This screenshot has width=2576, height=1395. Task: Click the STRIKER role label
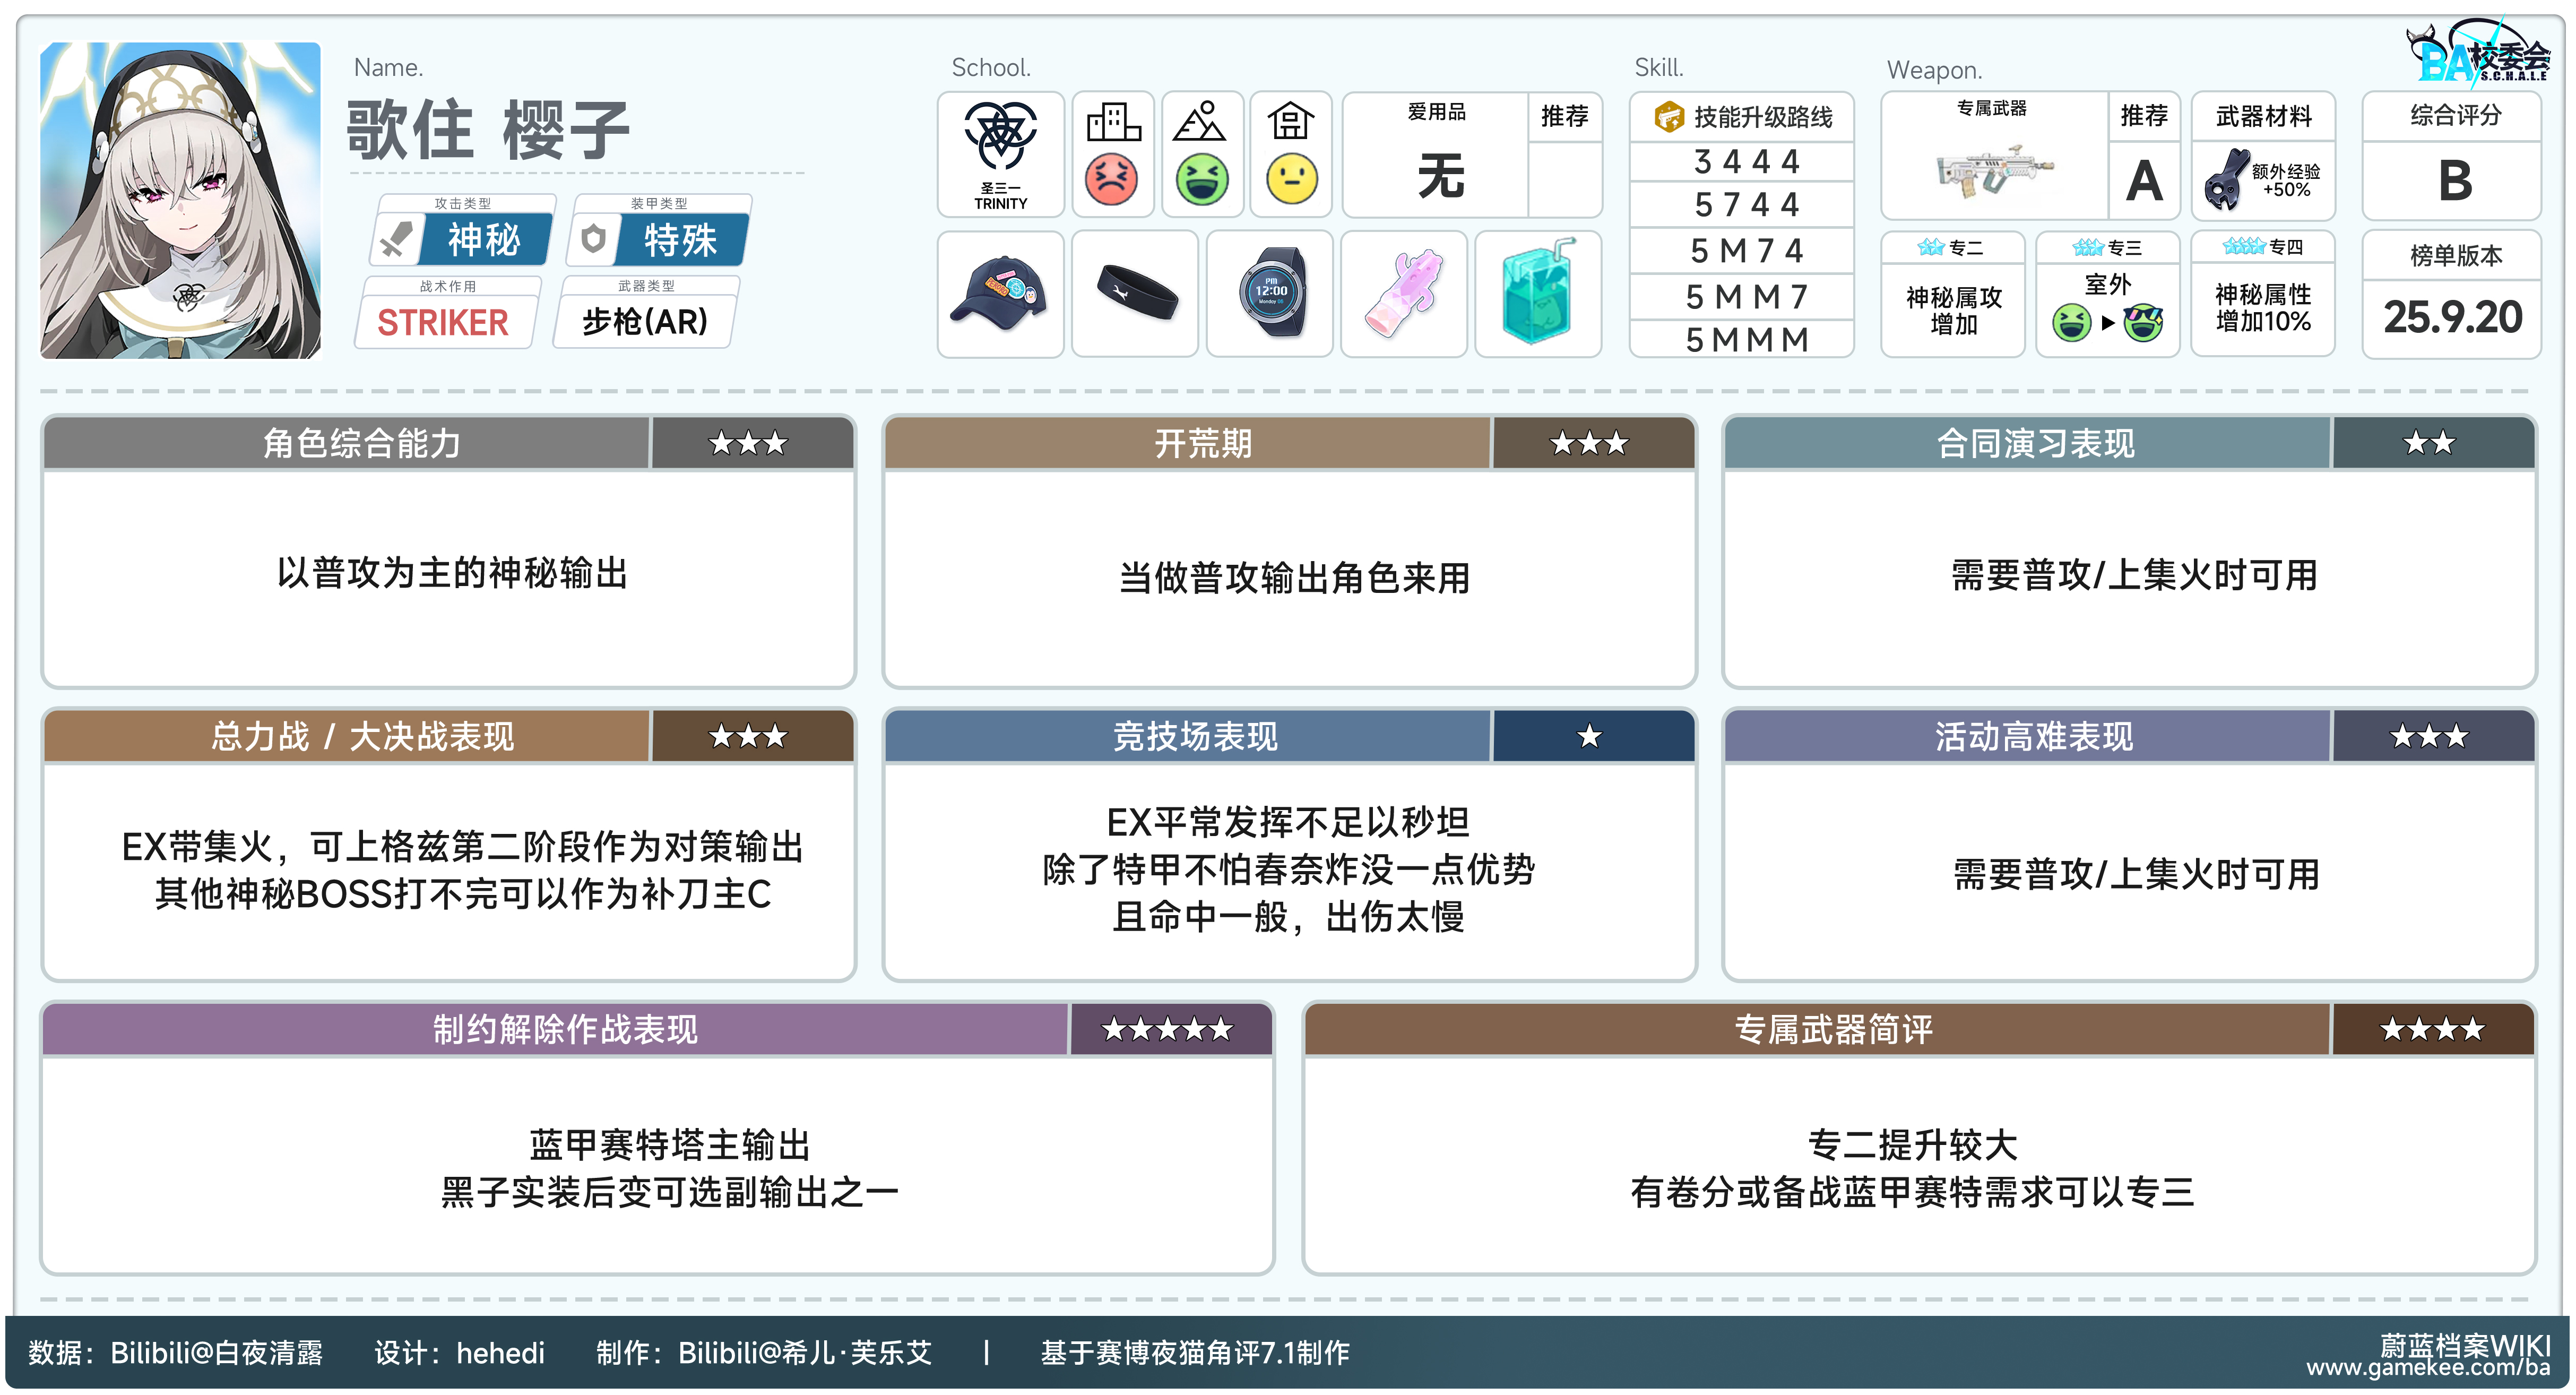[443, 323]
